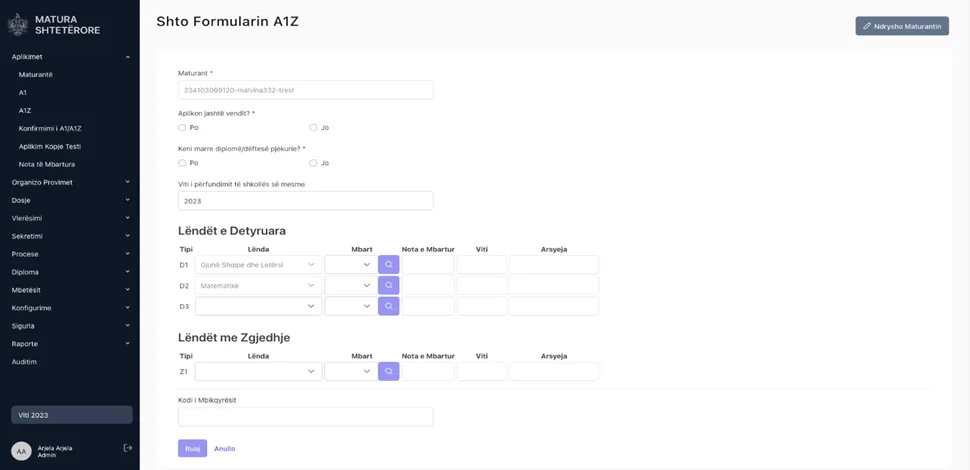Select Po for diplomë/dëftesë pjekurie
The image size is (970, 470).
point(182,163)
